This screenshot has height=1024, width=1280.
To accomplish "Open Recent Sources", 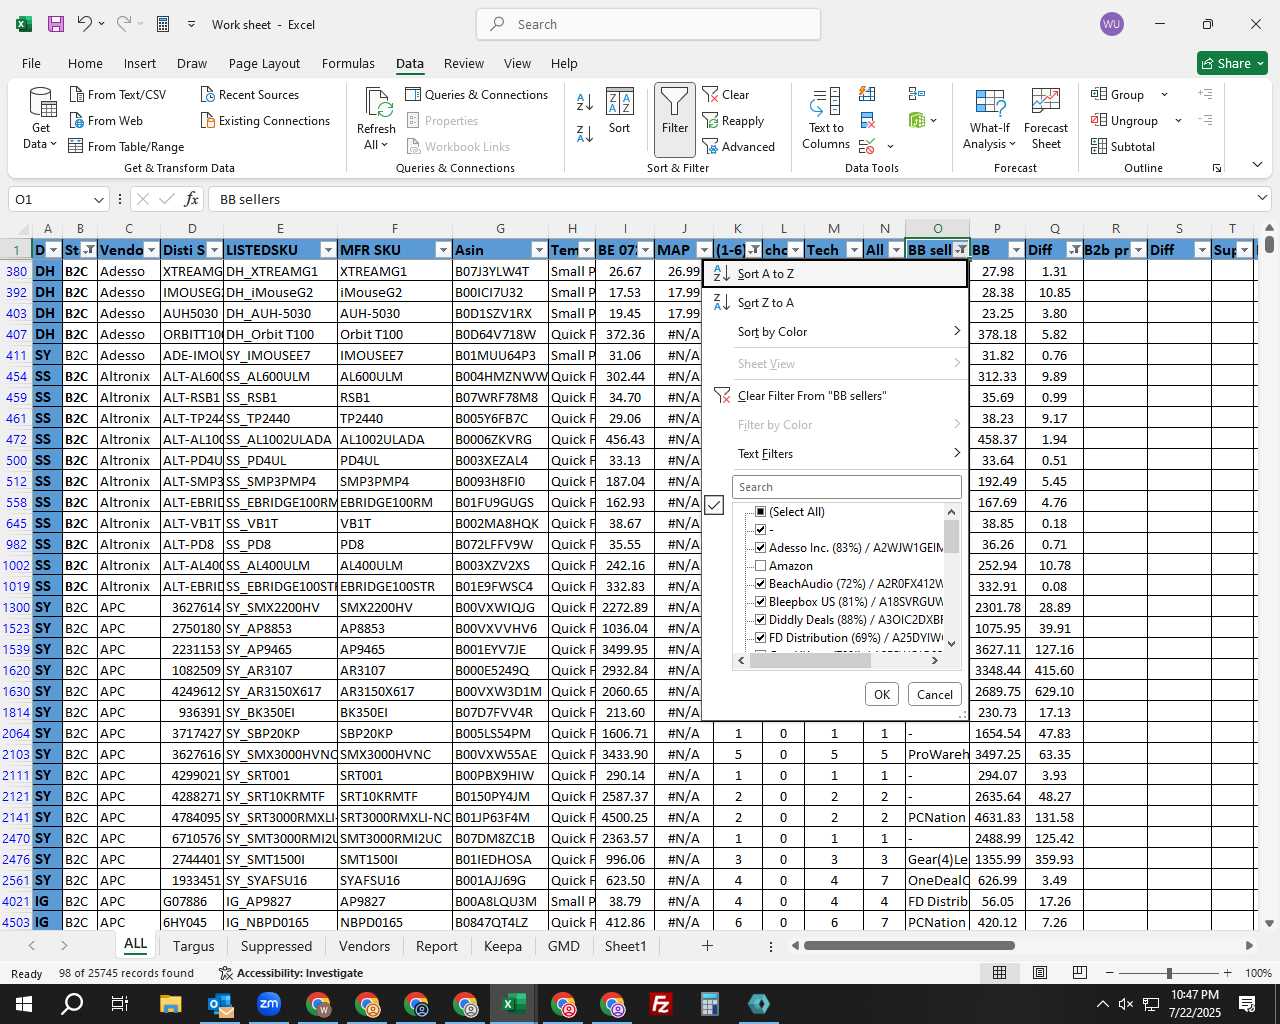I will (x=249, y=94).
